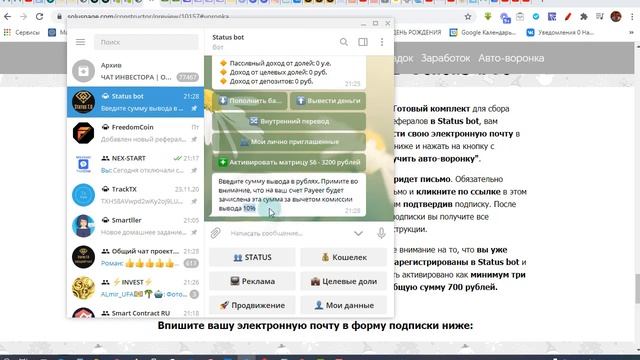
Task: Click the Status bot chat header title
Action: click(x=228, y=37)
